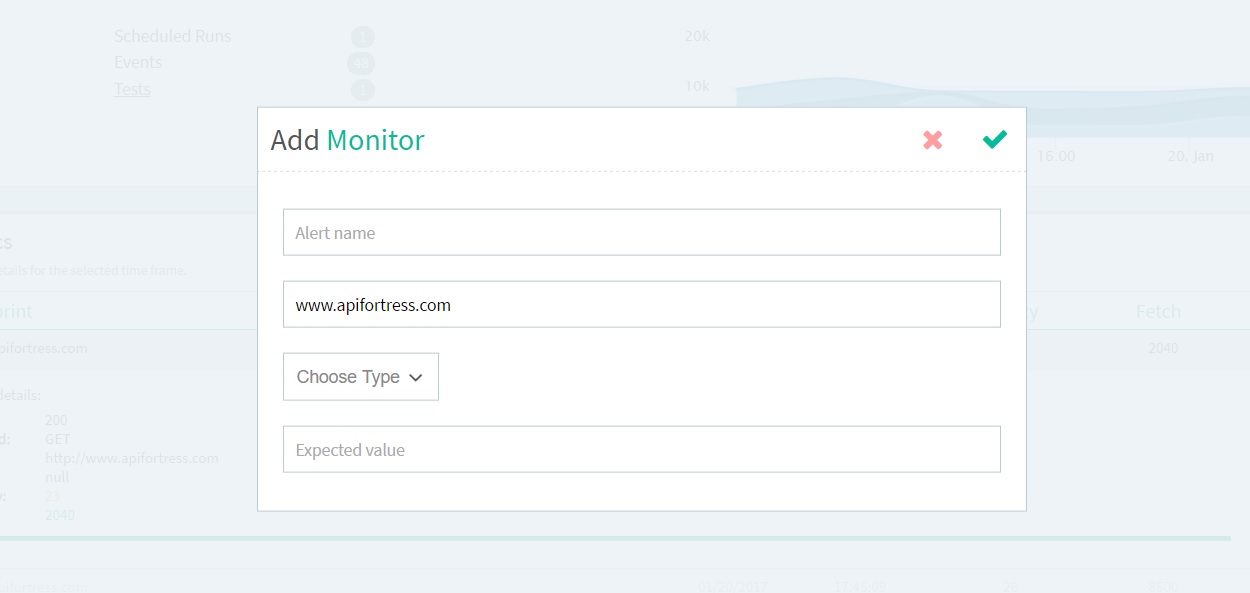
Task: Click the Scheduled Runs count badge
Action: pyautogui.click(x=362, y=37)
